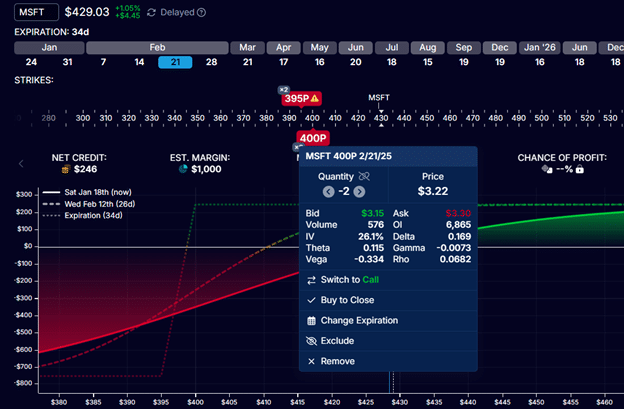Viewport: 624px width, 409px height.
Task: Click the IV 26.1% value
Action: tap(370, 236)
